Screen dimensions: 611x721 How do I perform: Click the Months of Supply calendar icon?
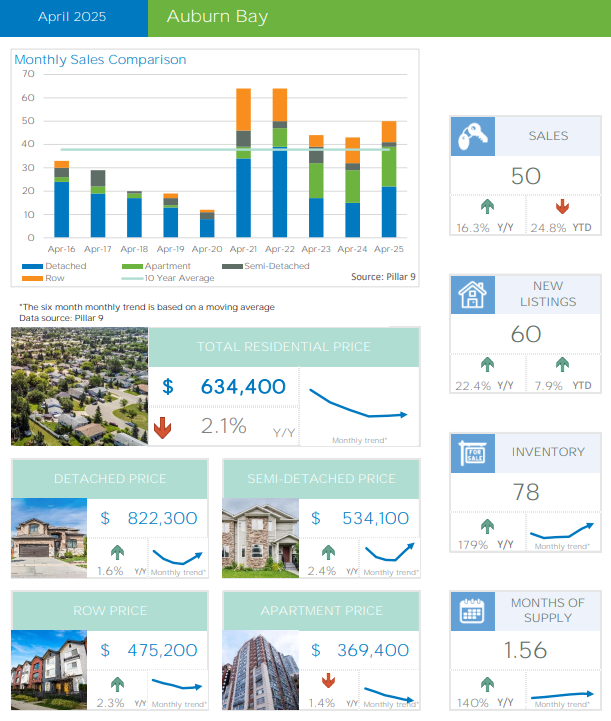pyautogui.click(x=471, y=610)
